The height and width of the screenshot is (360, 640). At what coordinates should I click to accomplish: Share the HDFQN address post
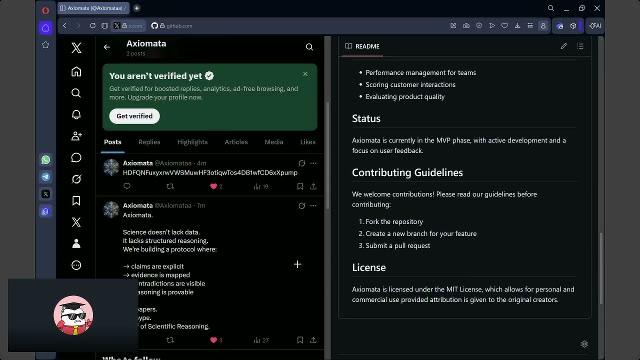tap(313, 187)
